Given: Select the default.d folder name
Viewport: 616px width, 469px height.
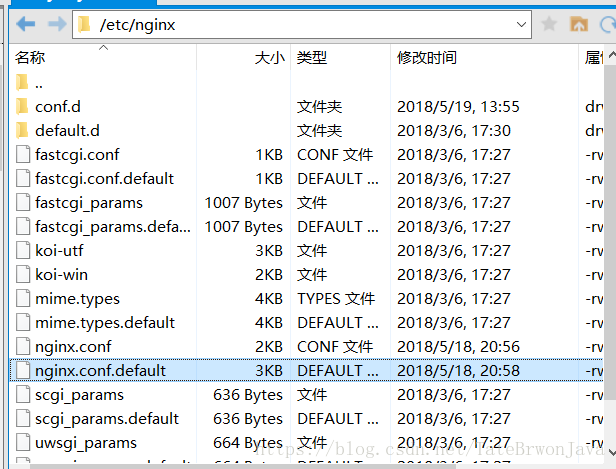Looking at the screenshot, I should click(x=67, y=130).
